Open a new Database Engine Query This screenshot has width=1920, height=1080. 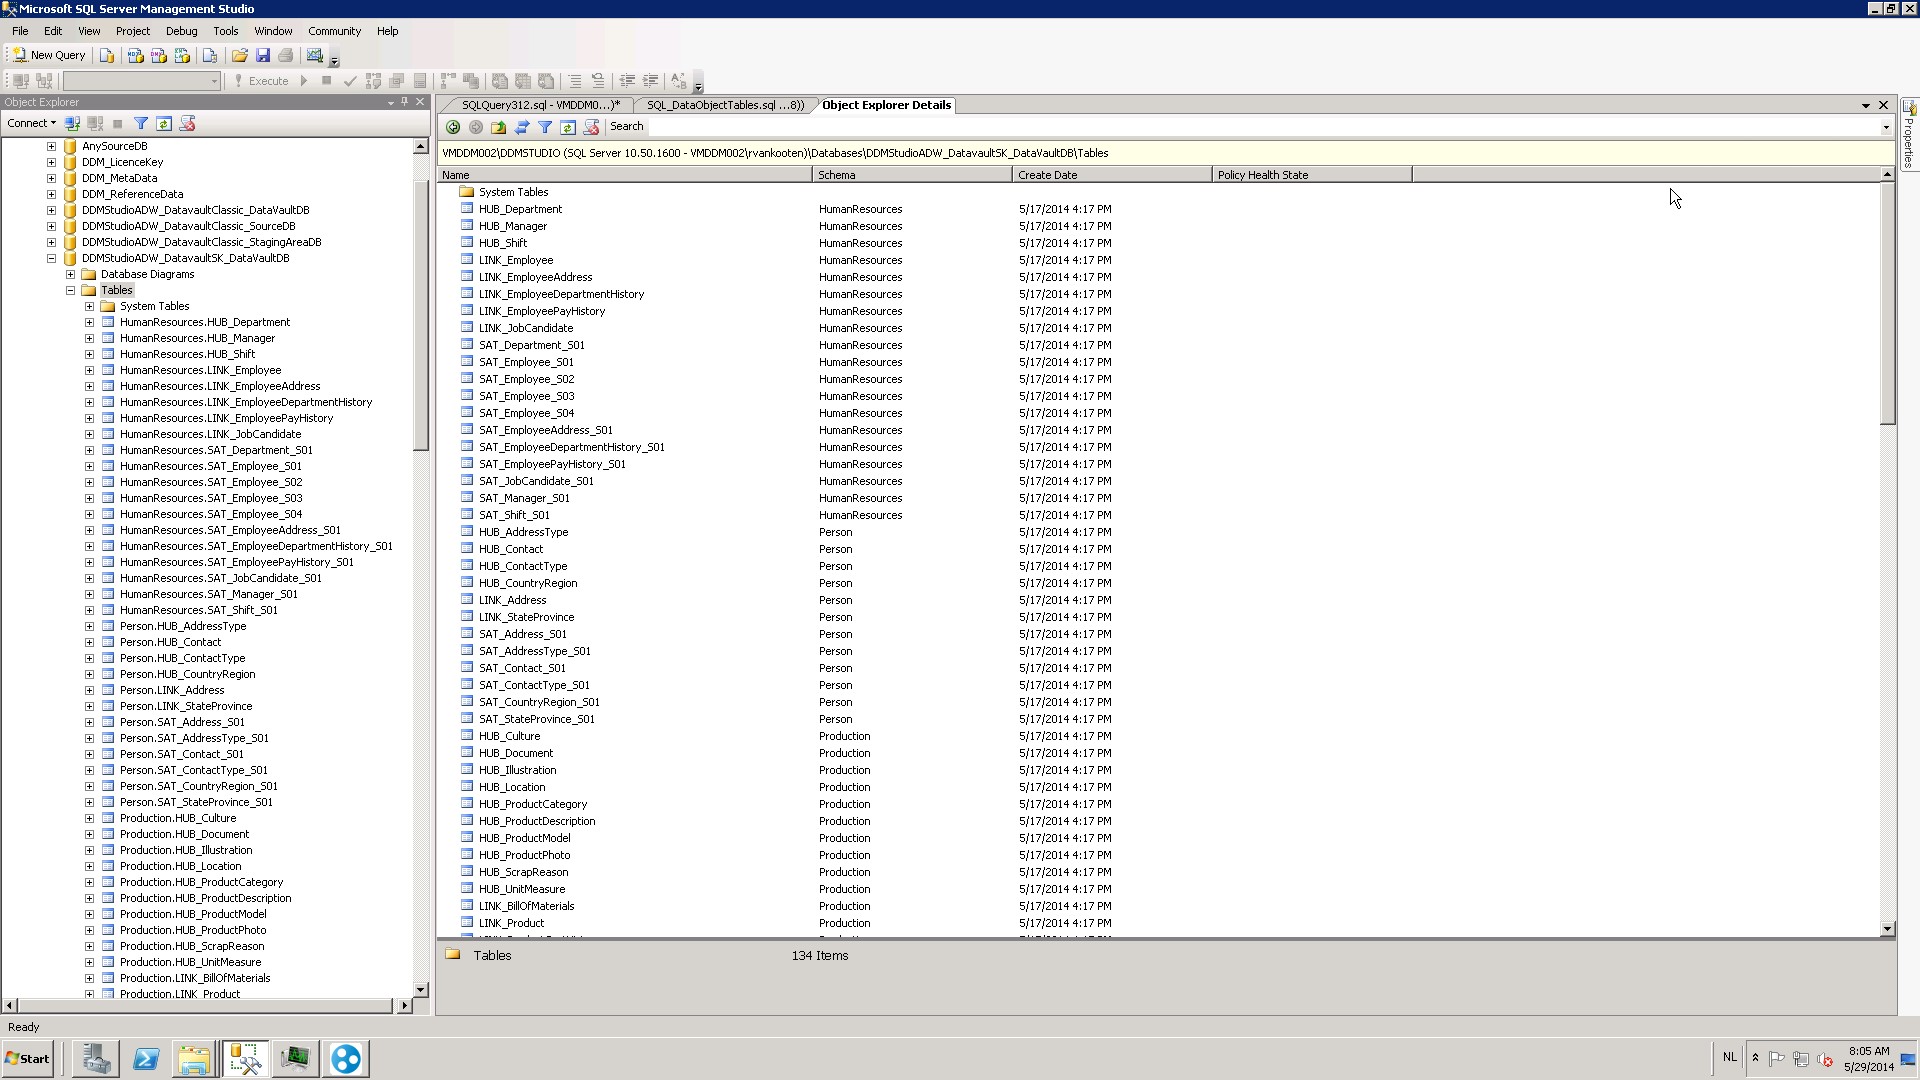(x=107, y=55)
